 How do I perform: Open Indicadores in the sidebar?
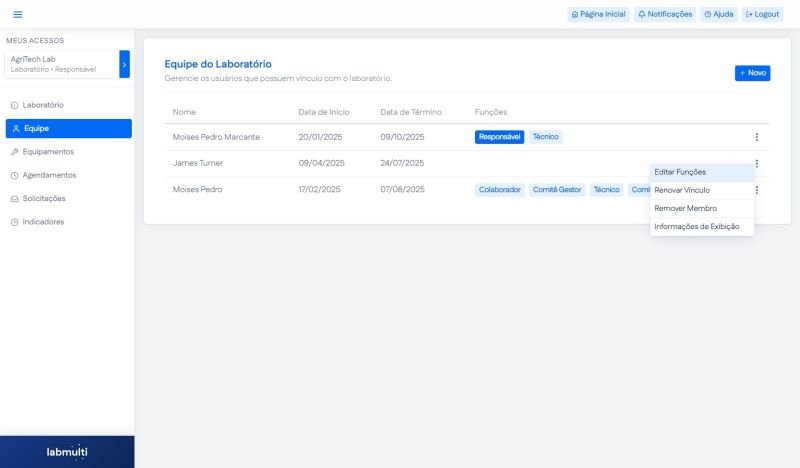coord(43,222)
